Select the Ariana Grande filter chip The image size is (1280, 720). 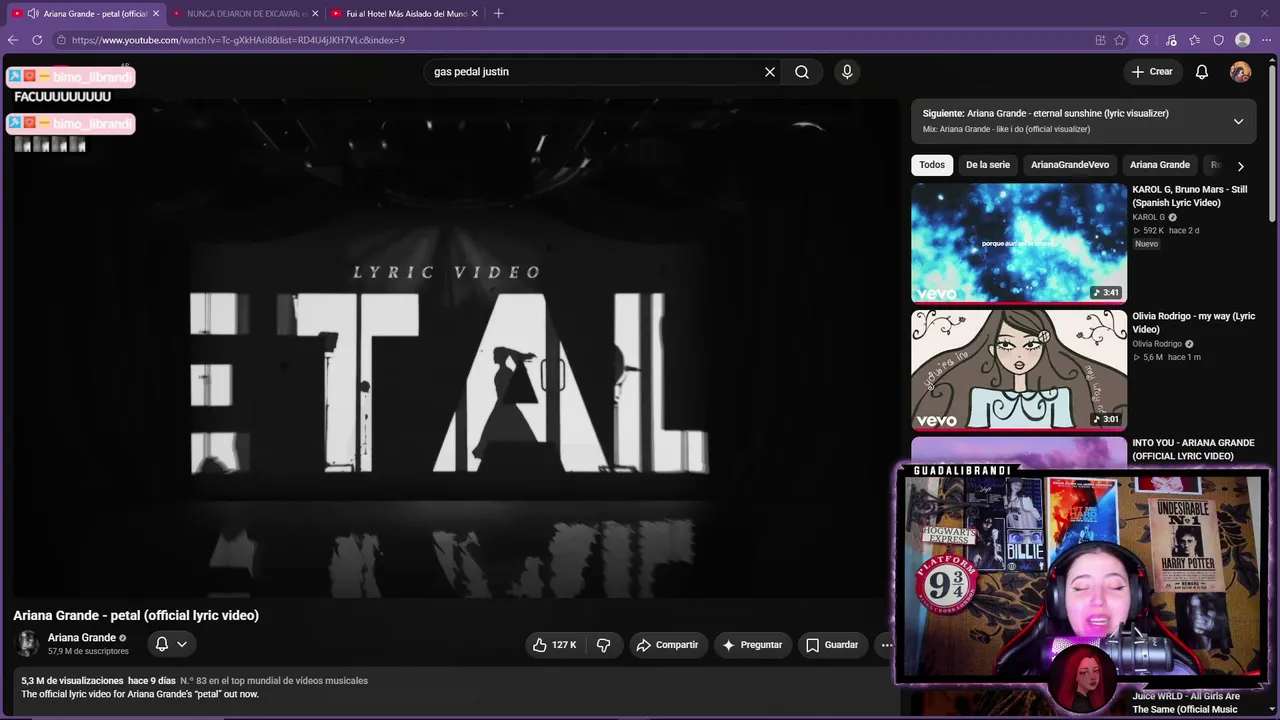point(1160,165)
